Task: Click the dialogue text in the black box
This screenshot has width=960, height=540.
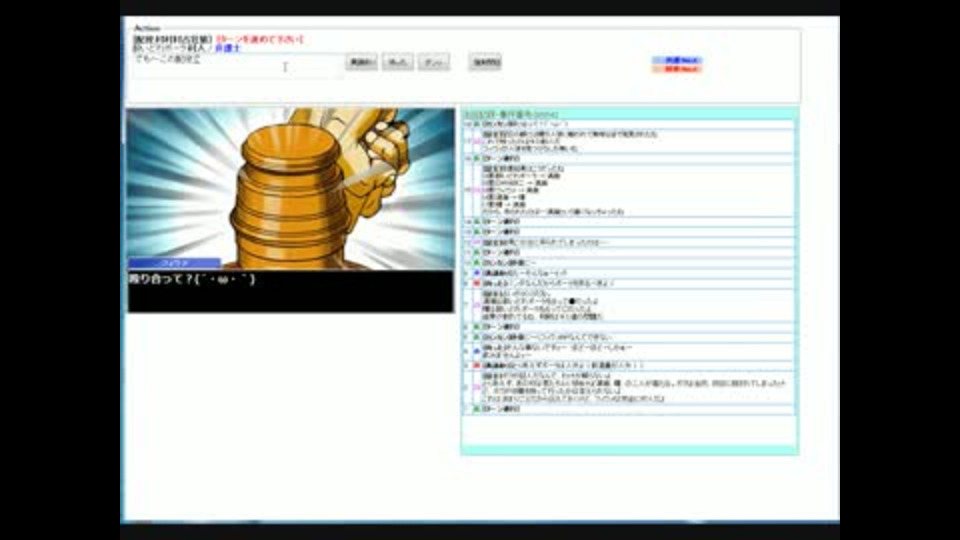Action: [192, 279]
